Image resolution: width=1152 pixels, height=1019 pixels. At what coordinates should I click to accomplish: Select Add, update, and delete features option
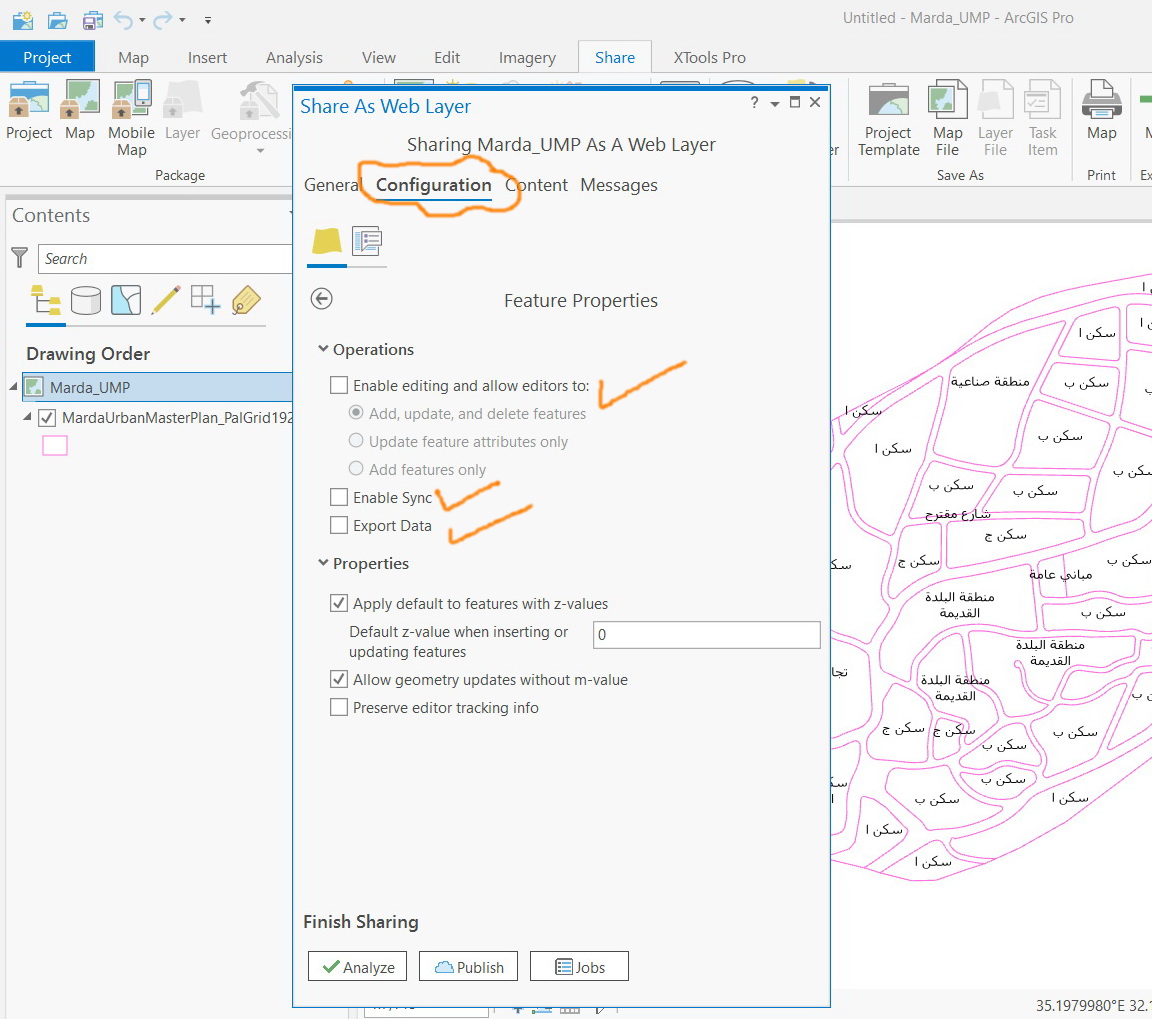pyautogui.click(x=356, y=413)
